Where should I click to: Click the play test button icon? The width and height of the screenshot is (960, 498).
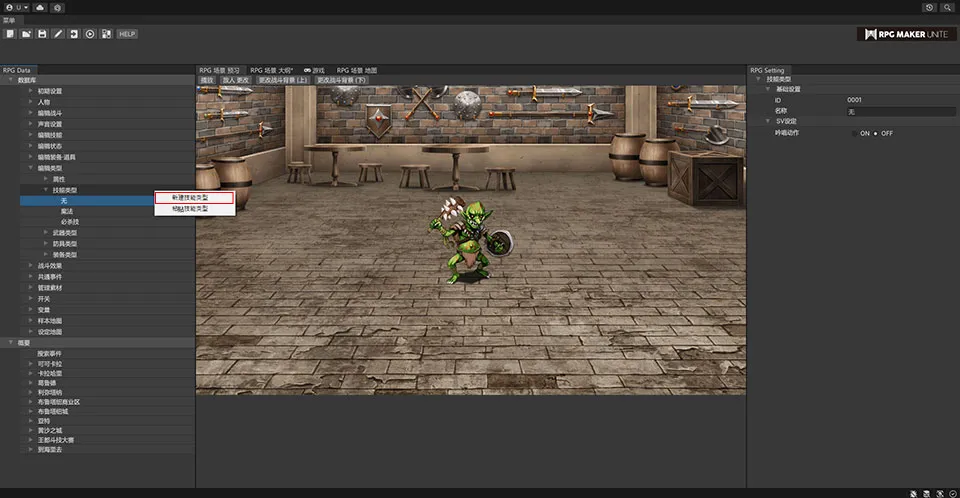tap(90, 34)
